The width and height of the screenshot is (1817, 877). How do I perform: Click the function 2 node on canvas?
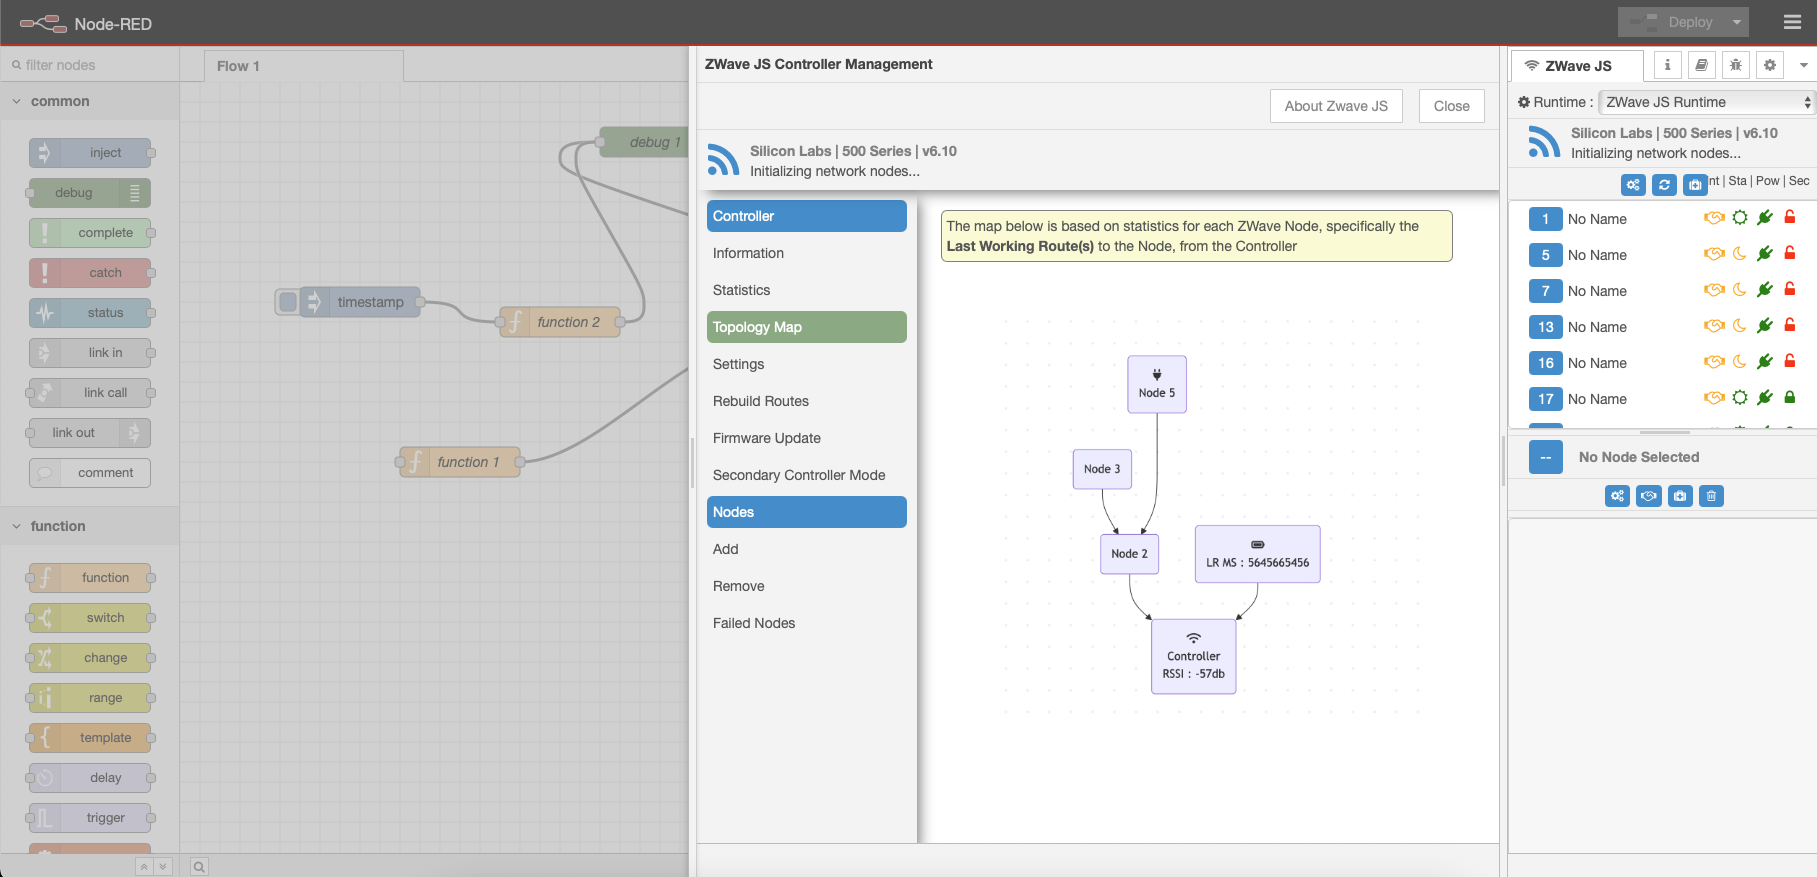[560, 322]
